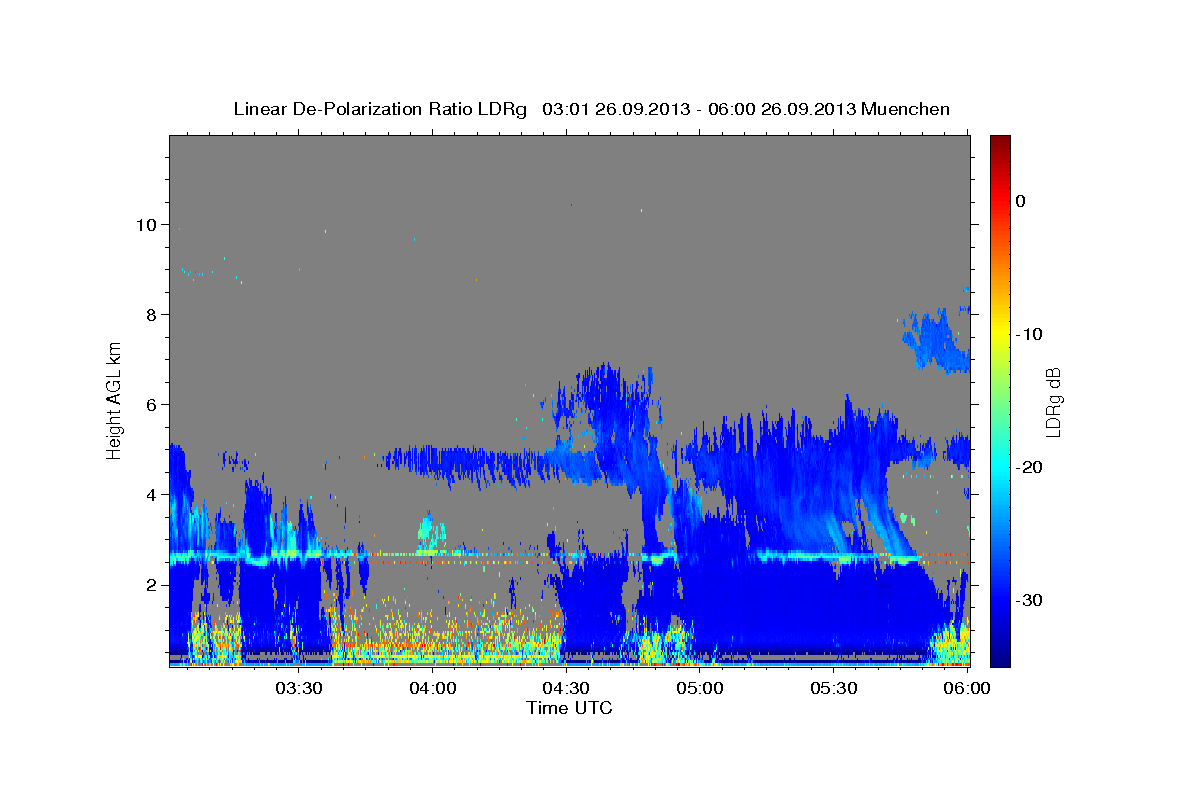Viewport: 1200px width, 800px height.
Task: Click the colorbar value -10 label
Action: tap(1028, 334)
